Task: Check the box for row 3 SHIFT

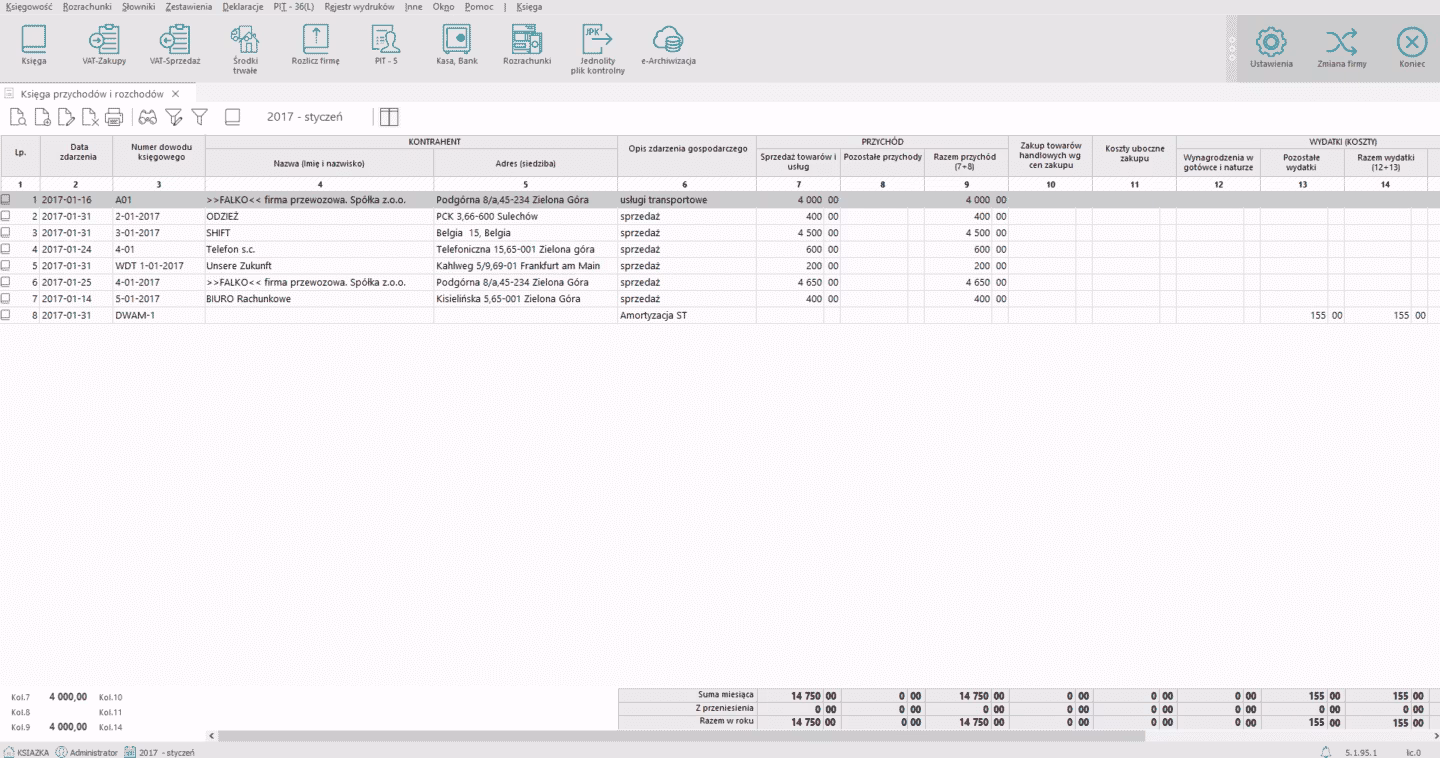Action: (x=6, y=233)
